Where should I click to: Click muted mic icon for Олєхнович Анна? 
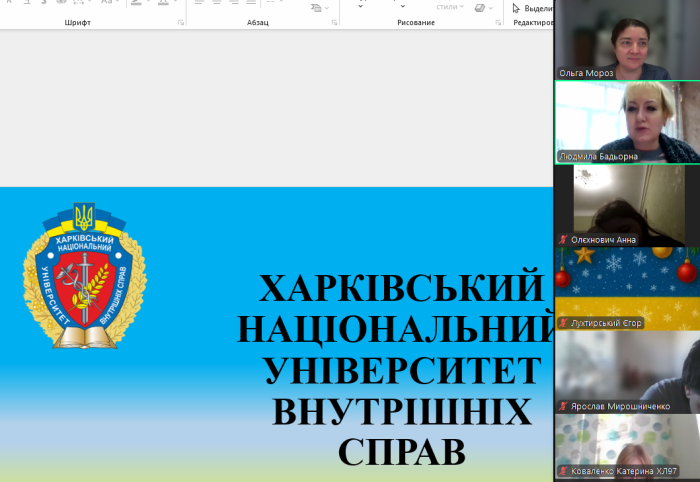coord(563,240)
